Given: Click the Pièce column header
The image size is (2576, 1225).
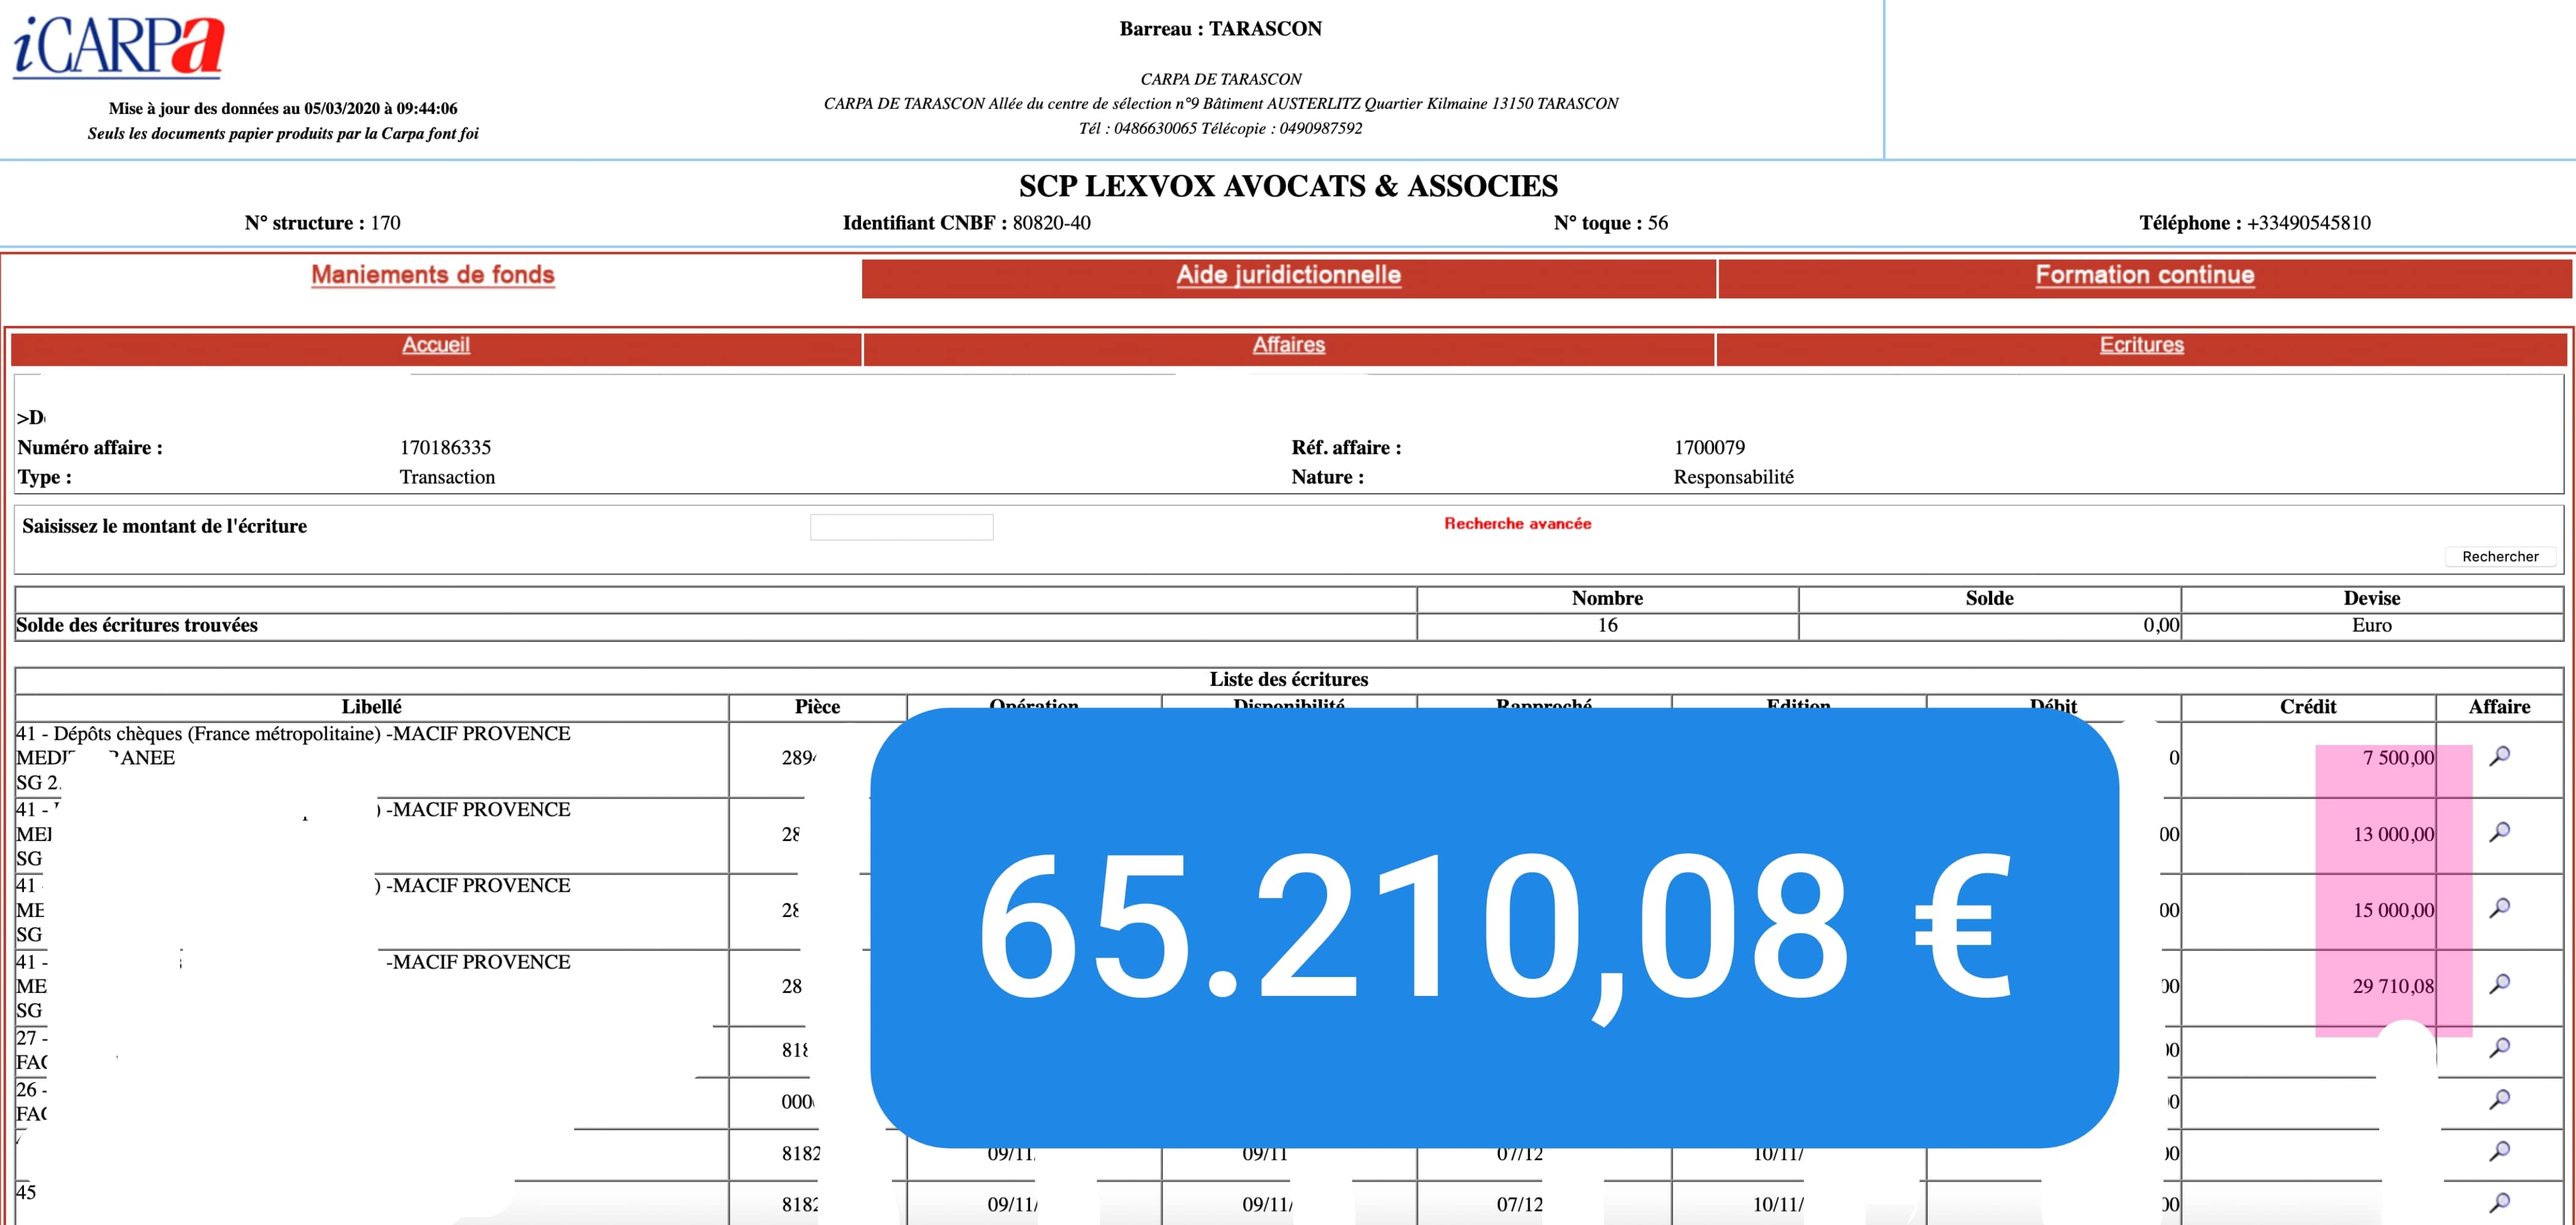Looking at the screenshot, I should click(x=817, y=707).
